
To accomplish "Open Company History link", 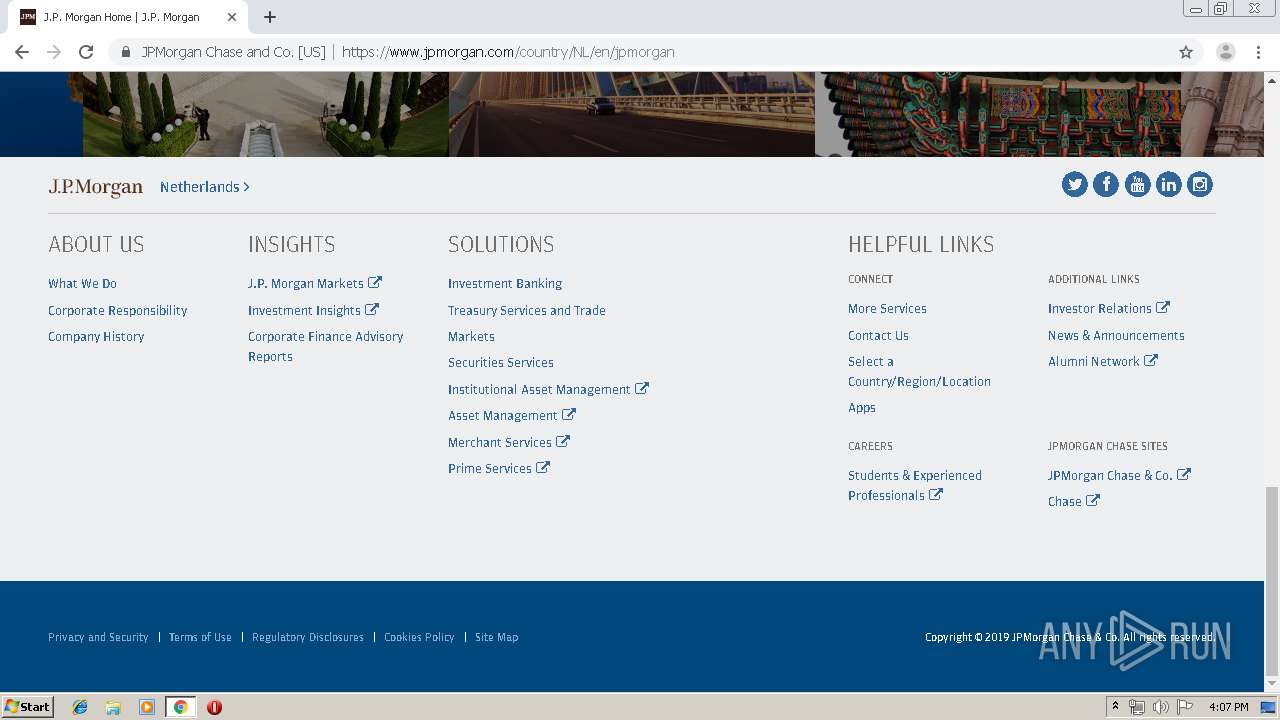I will click(x=96, y=337).
